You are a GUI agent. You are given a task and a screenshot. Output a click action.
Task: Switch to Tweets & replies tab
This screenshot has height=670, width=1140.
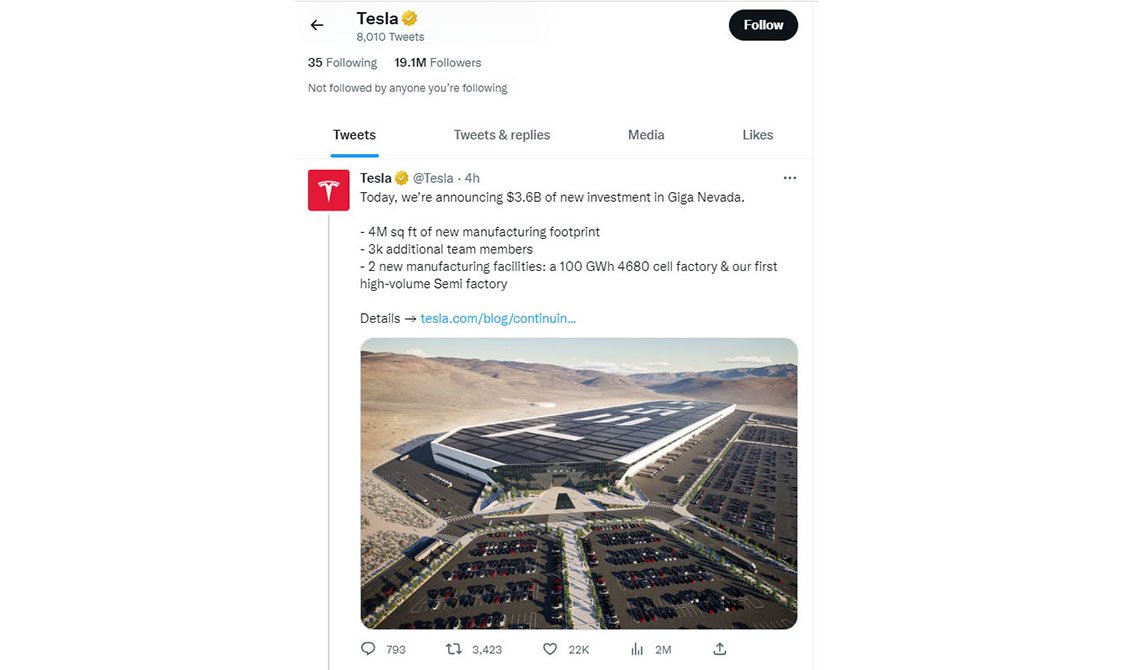click(502, 135)
